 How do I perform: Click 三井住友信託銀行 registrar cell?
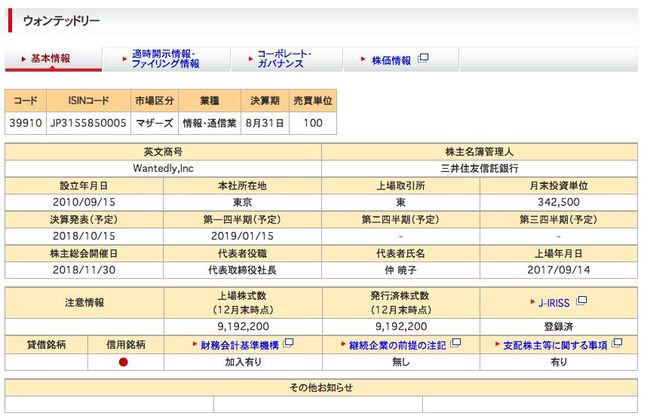pos(480,169)
